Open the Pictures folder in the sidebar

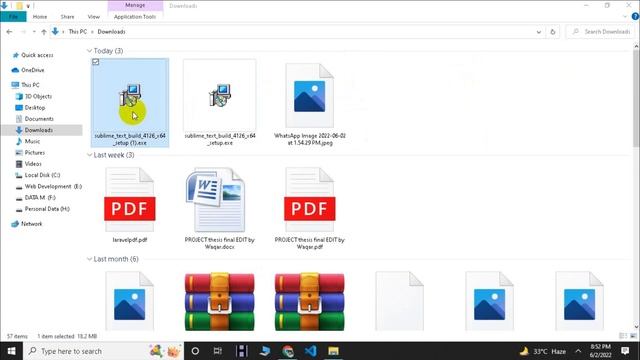pos(35,153)
